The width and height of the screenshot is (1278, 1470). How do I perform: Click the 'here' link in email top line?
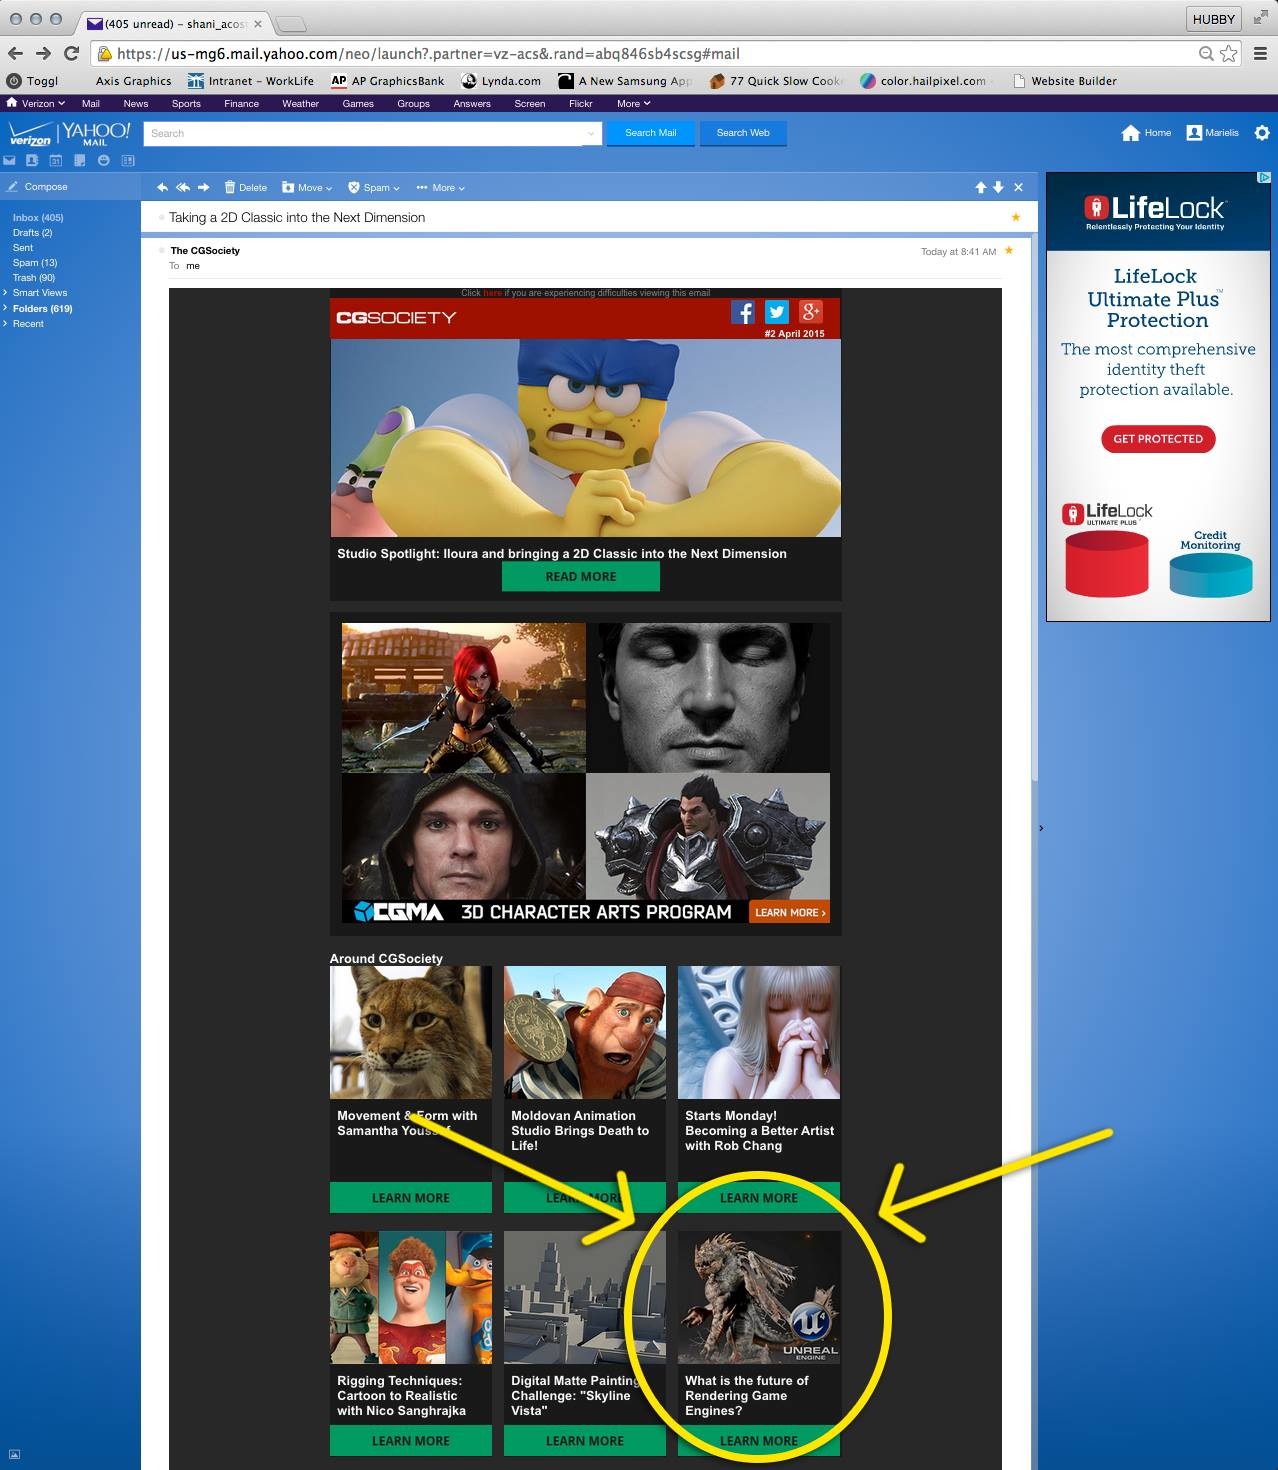point(493,293)
